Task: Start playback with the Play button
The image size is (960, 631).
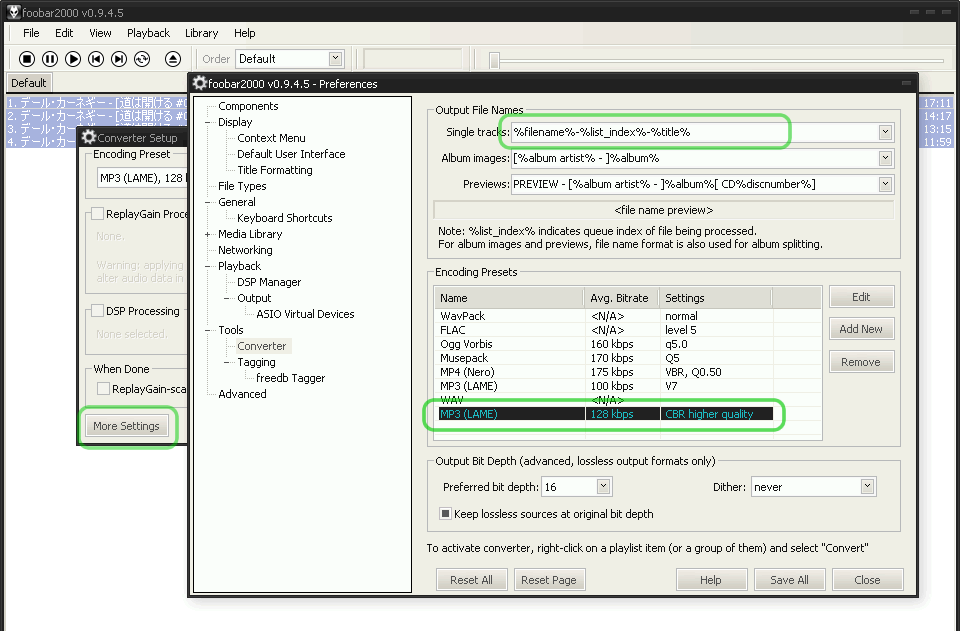Action: click(x=73, y=59)
